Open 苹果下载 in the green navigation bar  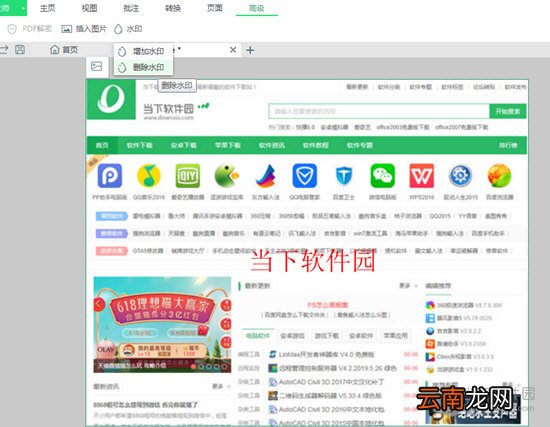(228, 145)
